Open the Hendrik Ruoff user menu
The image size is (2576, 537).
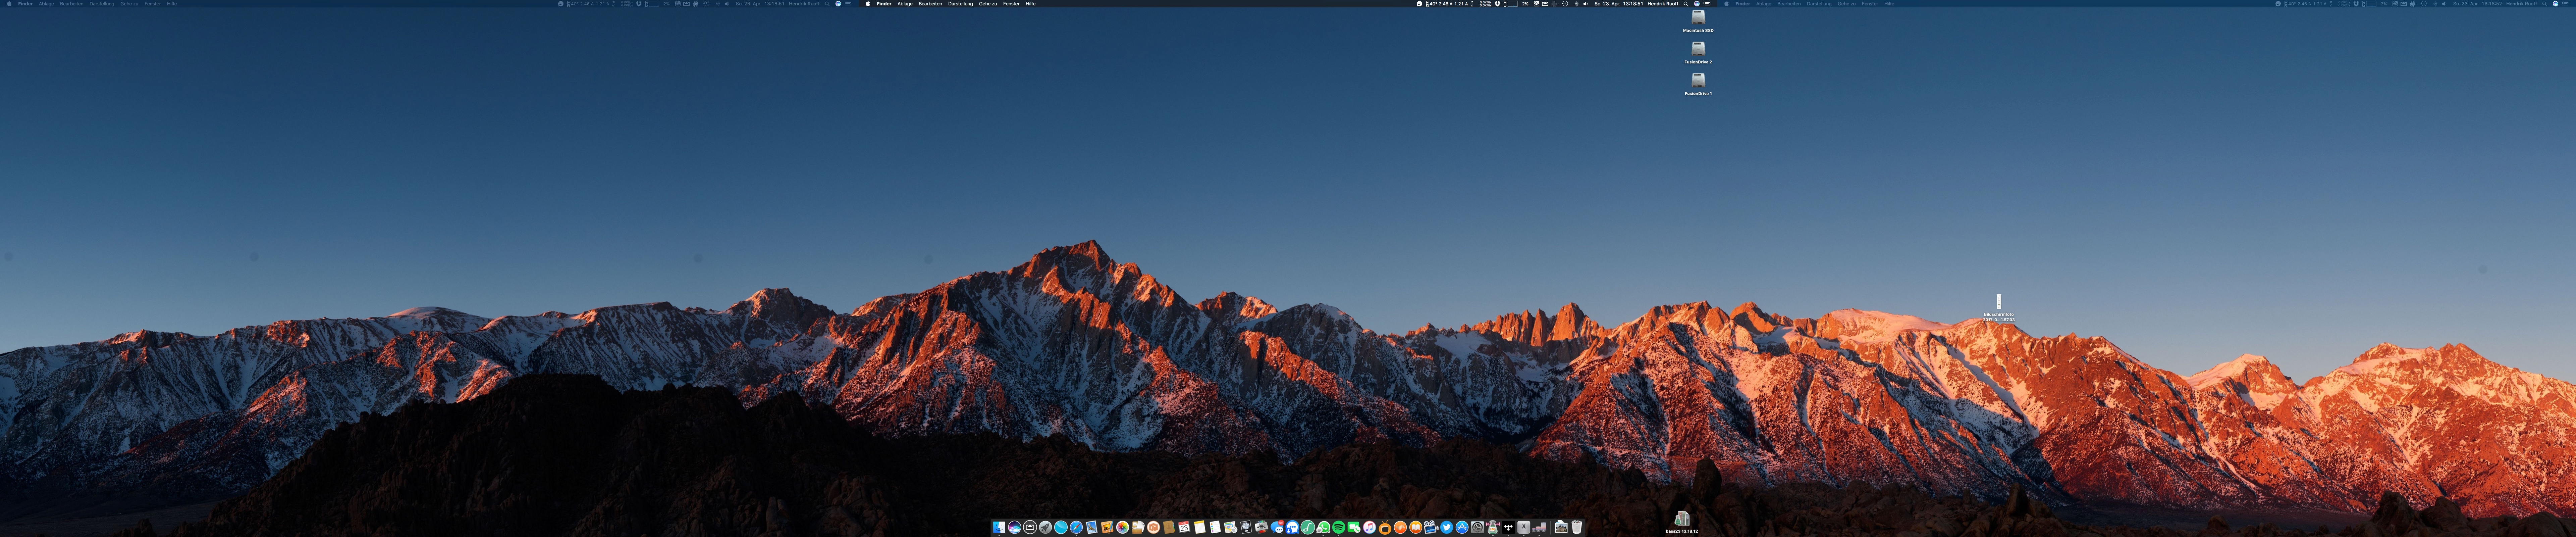click(1663, 4)
